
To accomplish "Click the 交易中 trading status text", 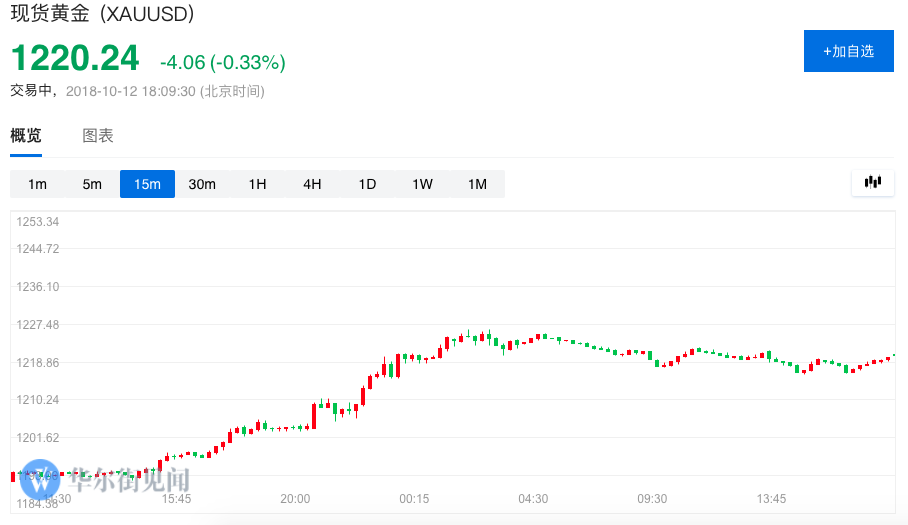I will [31, 91].
